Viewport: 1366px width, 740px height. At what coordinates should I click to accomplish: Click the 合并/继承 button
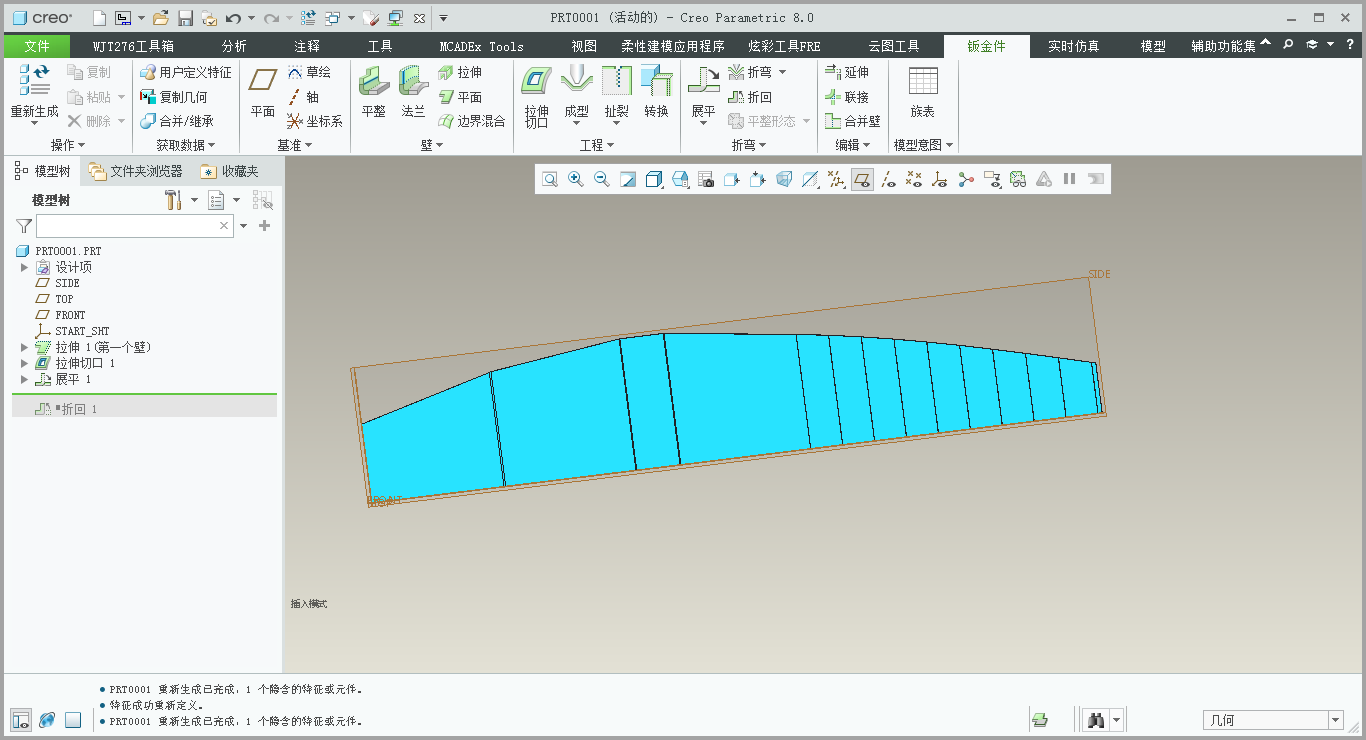coord(176,121)
